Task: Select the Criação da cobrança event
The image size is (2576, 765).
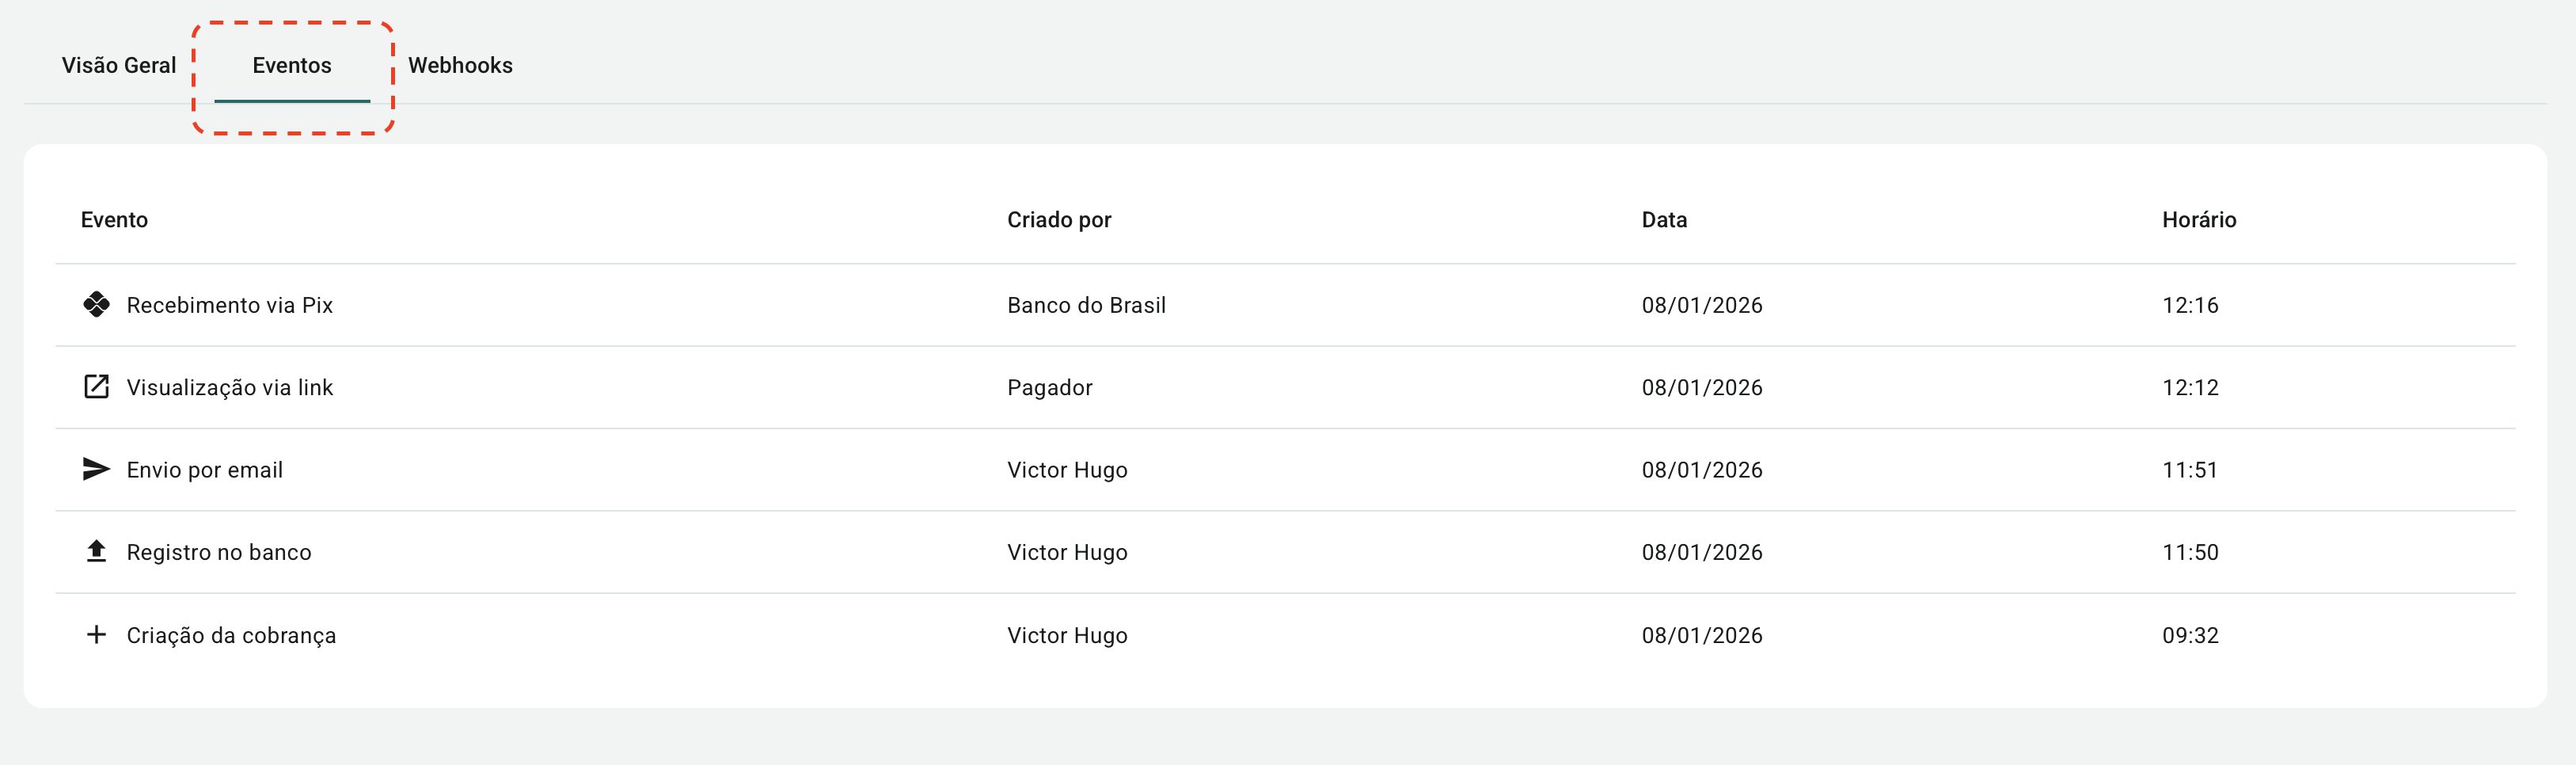Action: point(231,635)
